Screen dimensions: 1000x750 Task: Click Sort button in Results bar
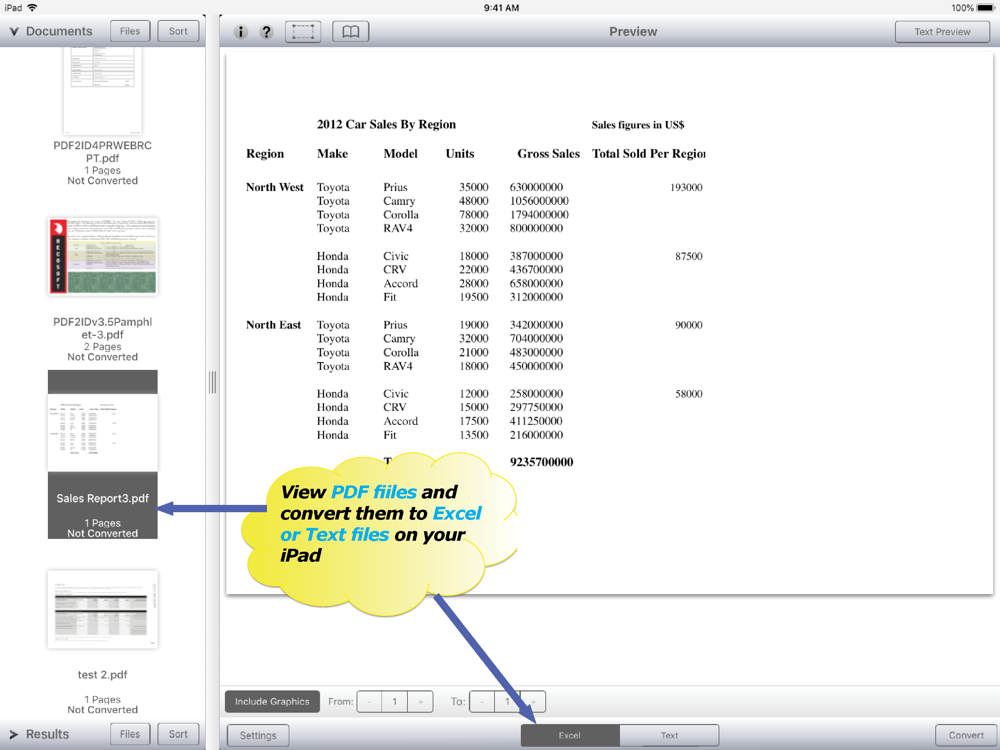coord(179,734)
